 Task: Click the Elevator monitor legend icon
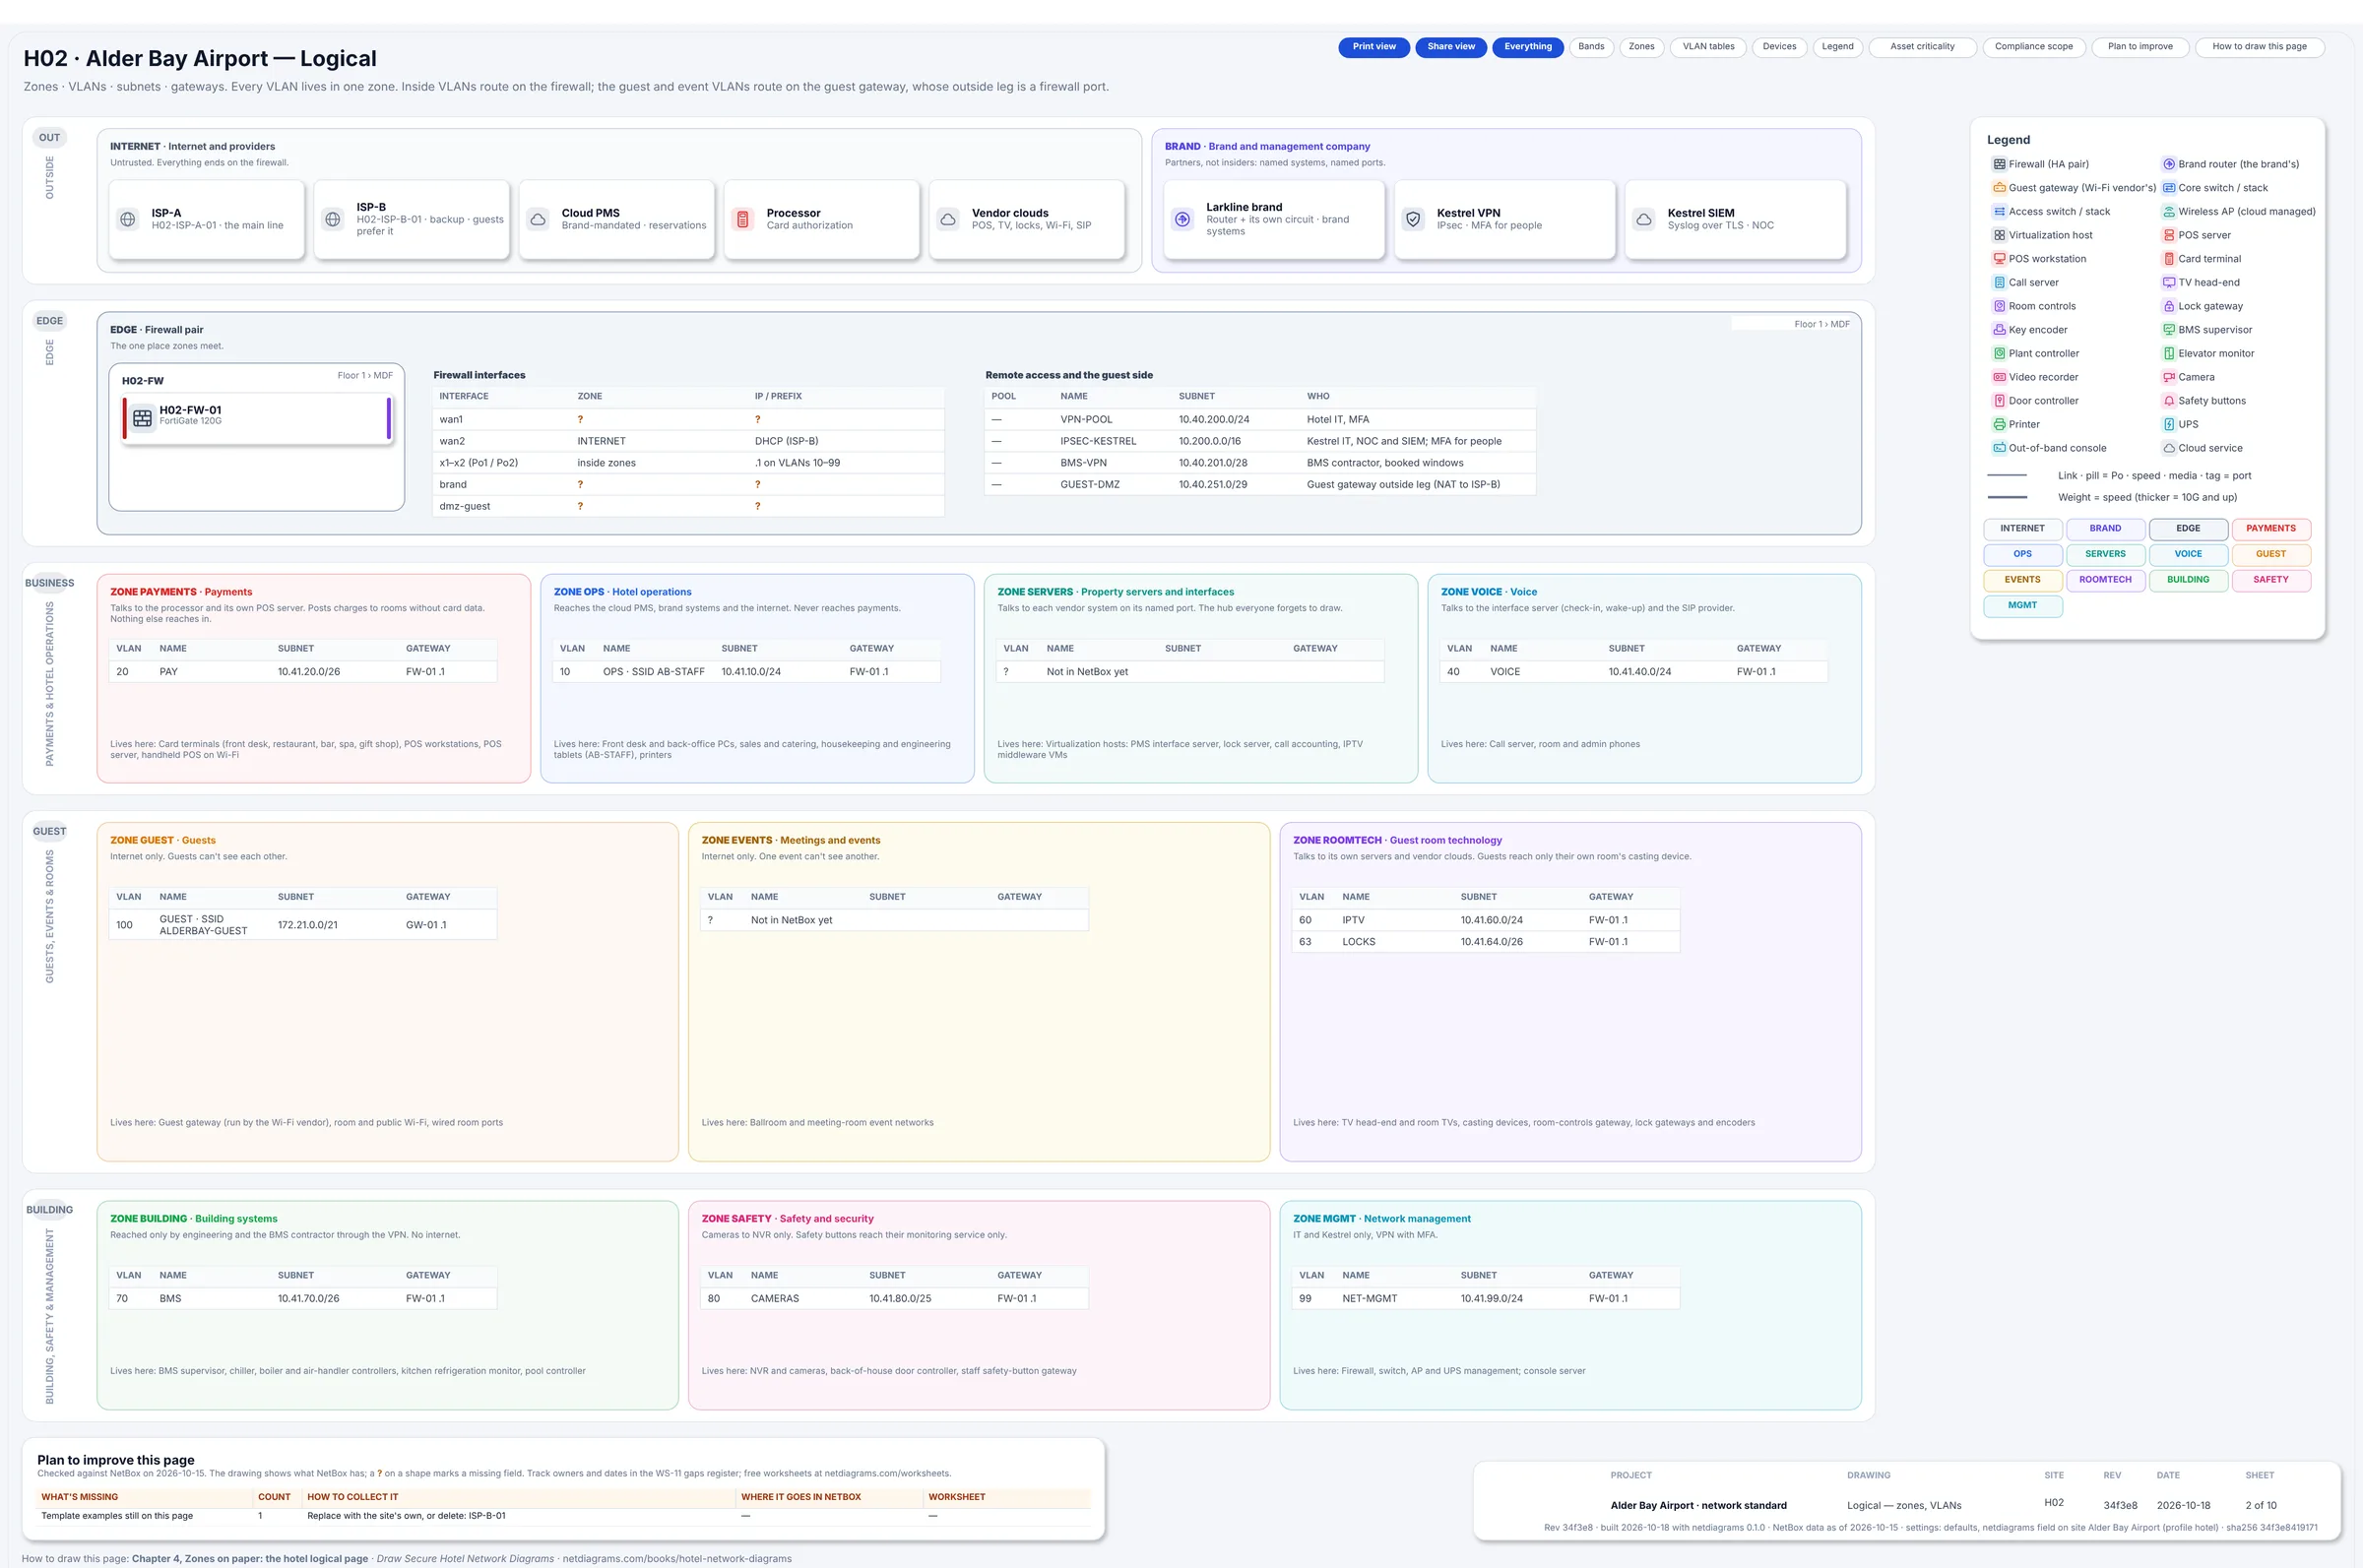[2169, 354]
